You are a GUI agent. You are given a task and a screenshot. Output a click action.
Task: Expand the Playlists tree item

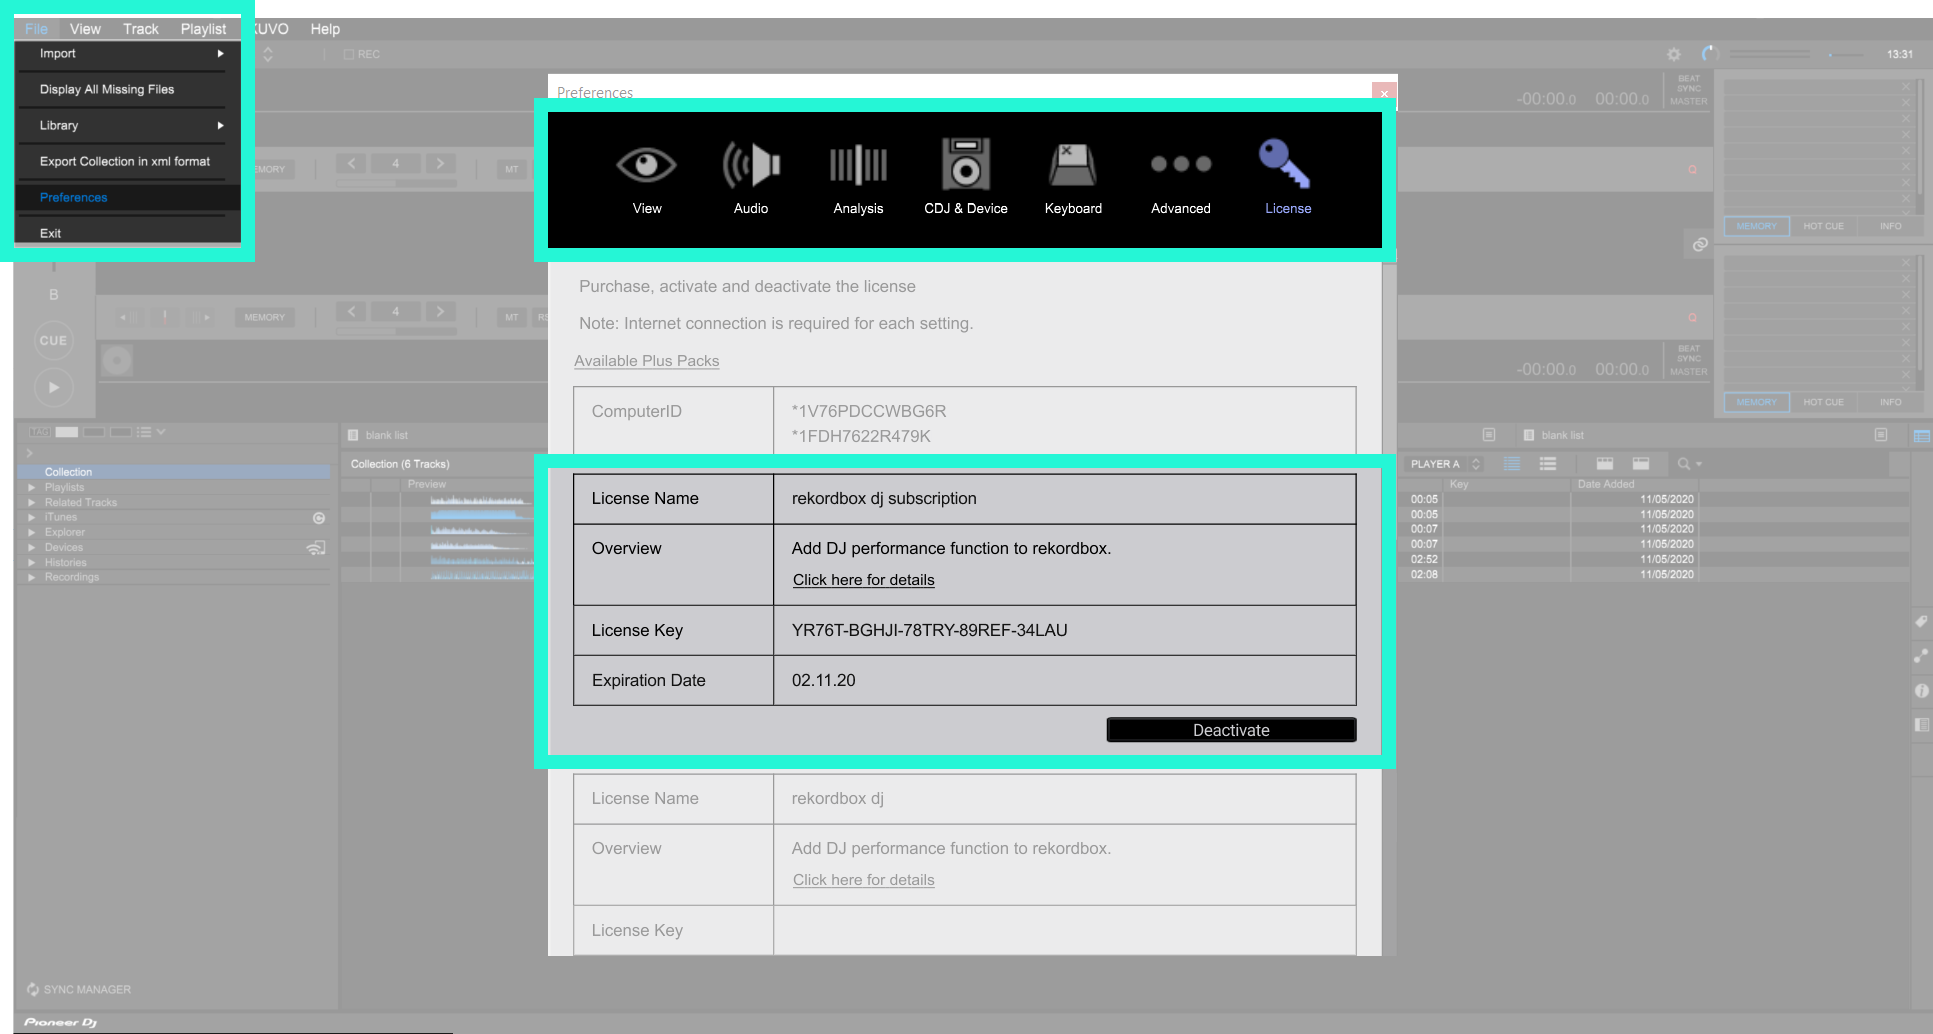click(x=32, y=488)
